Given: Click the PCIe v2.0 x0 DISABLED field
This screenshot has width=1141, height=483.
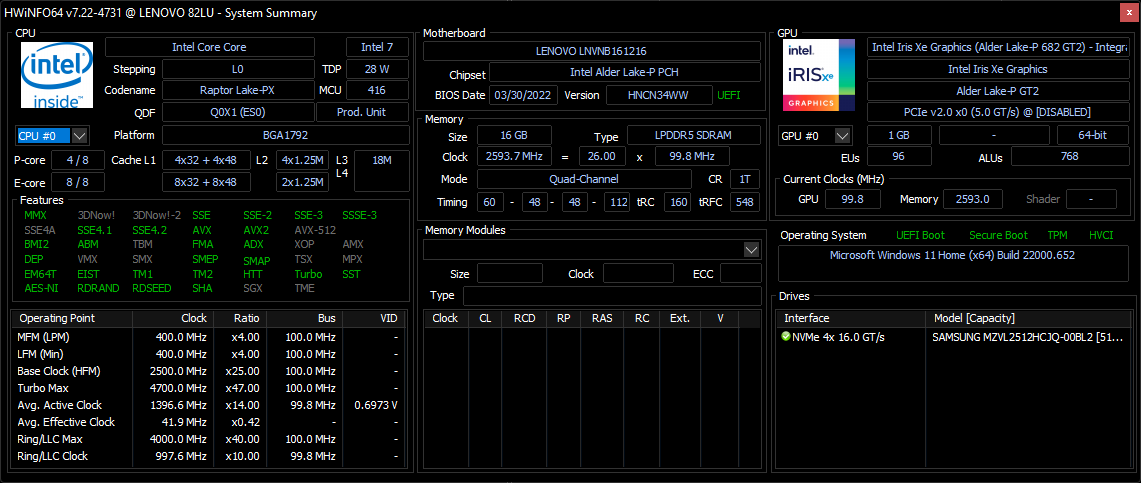Looking at the screenshot, I should pos(1000,113).
